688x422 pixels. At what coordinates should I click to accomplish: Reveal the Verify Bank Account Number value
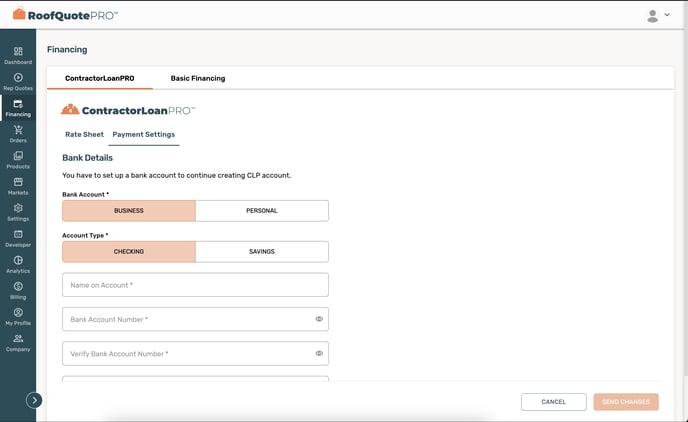tap(319, 353)
